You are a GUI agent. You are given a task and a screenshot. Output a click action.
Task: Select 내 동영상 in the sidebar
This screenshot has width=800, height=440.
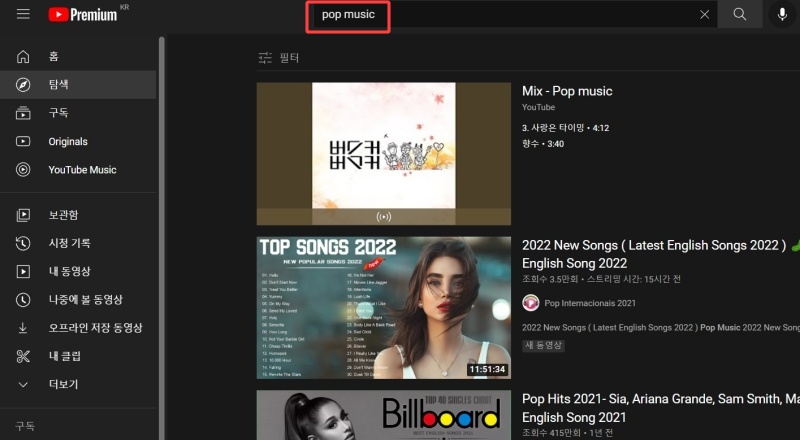point(78,271)
